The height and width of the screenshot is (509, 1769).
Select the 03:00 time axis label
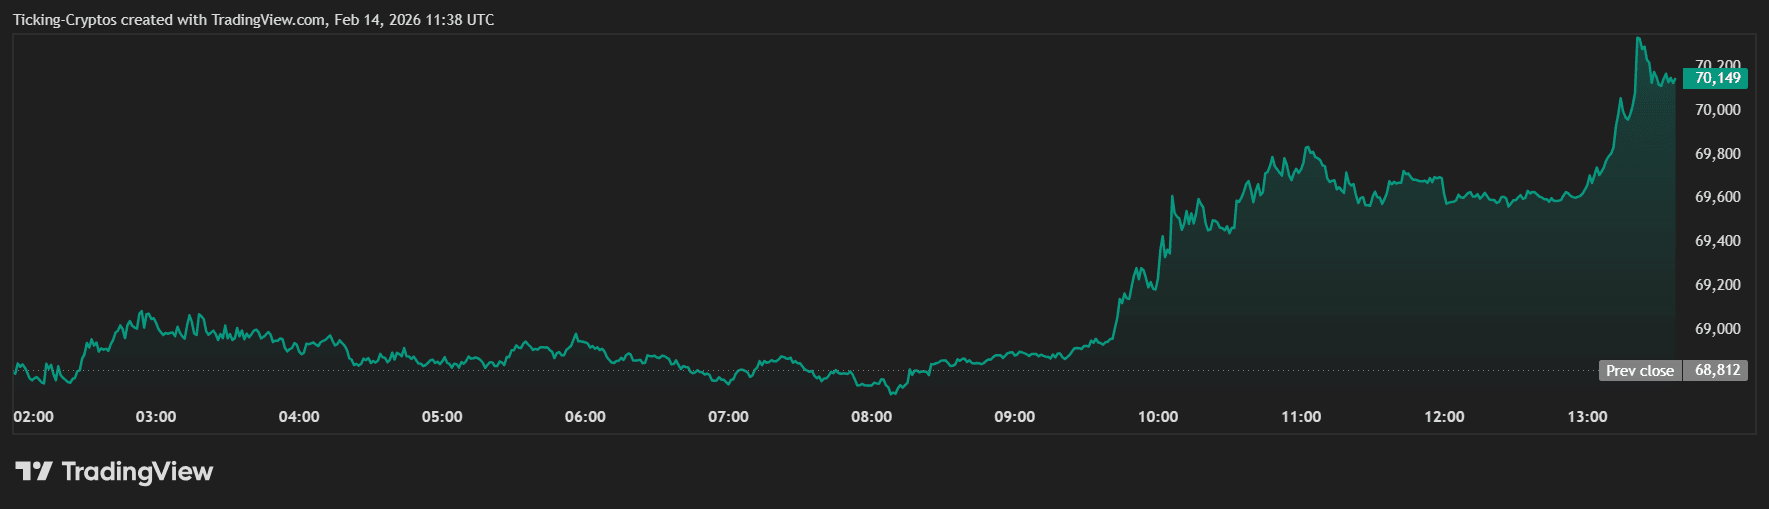pyautogui.click(x=156, y=417)
